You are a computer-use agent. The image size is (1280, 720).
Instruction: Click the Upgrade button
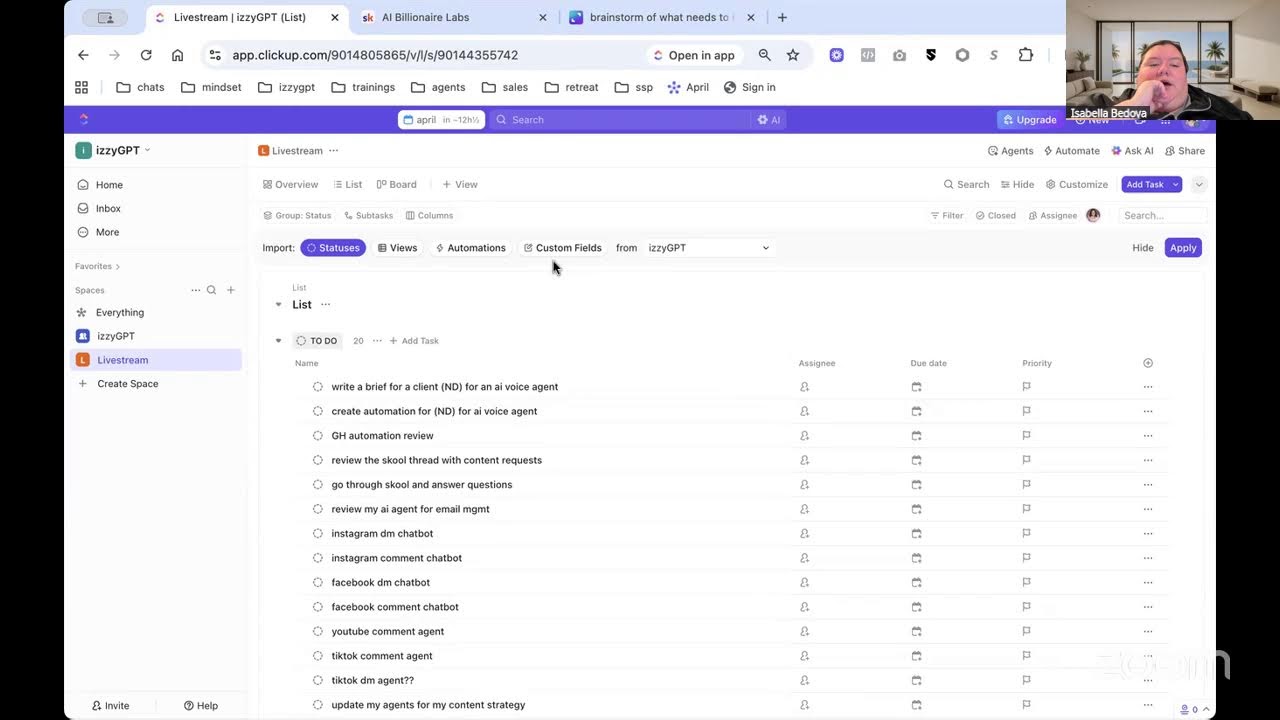click(x=1029, y=120)
